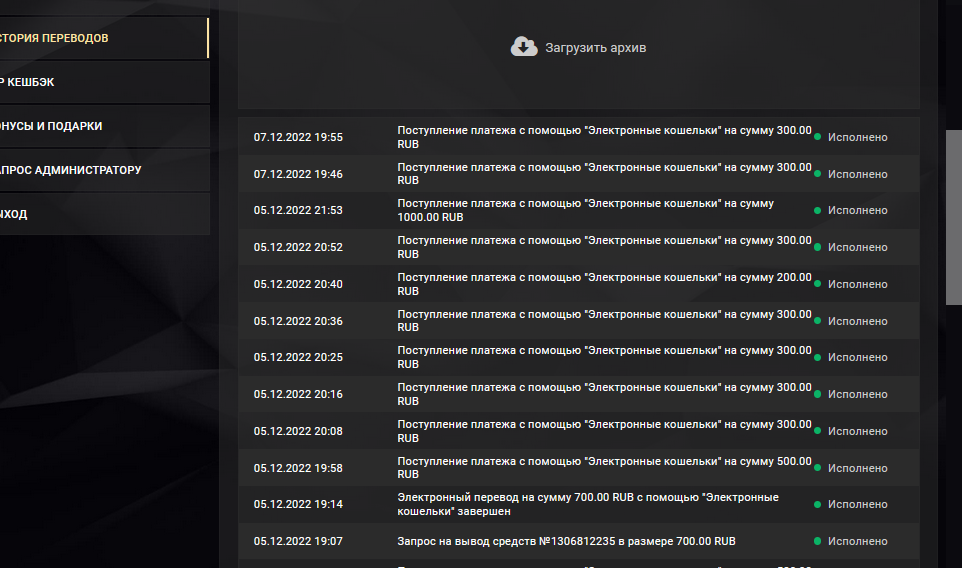Click "Исполнено" status in 05.12.2022 20:25 row
Screen dimensions: 962x568
click(x=858, y=357)
